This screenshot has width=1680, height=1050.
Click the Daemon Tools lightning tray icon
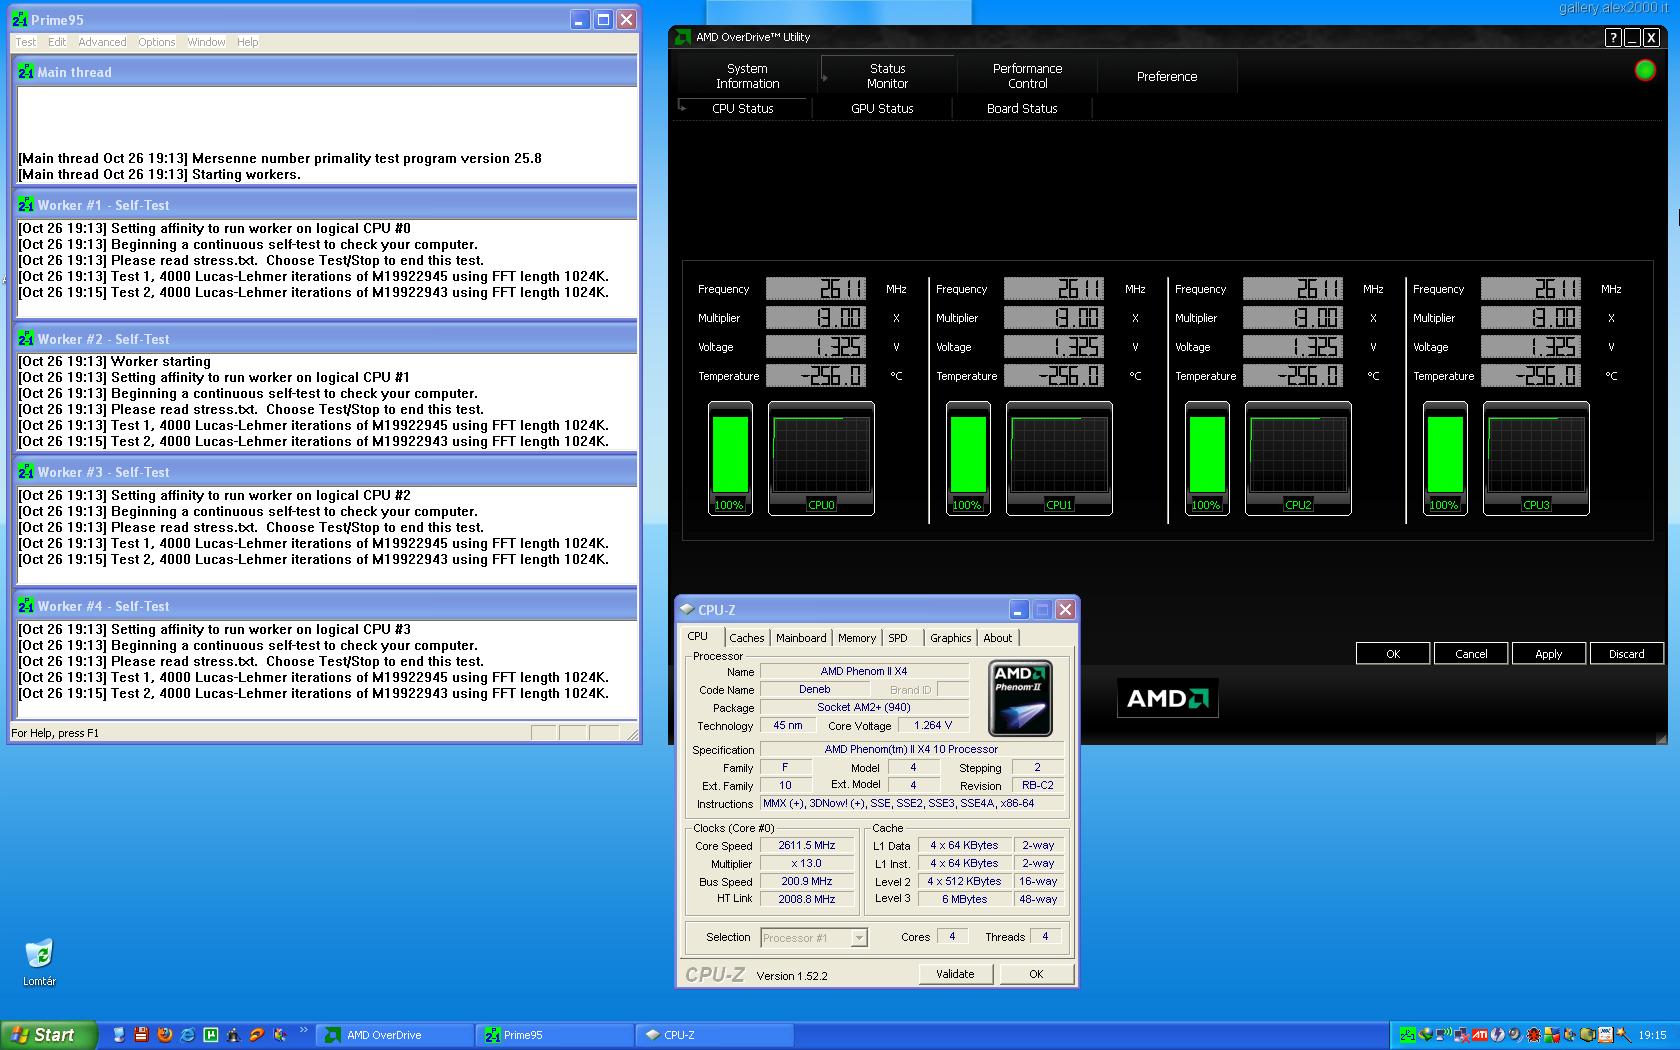[1497, 1035]
